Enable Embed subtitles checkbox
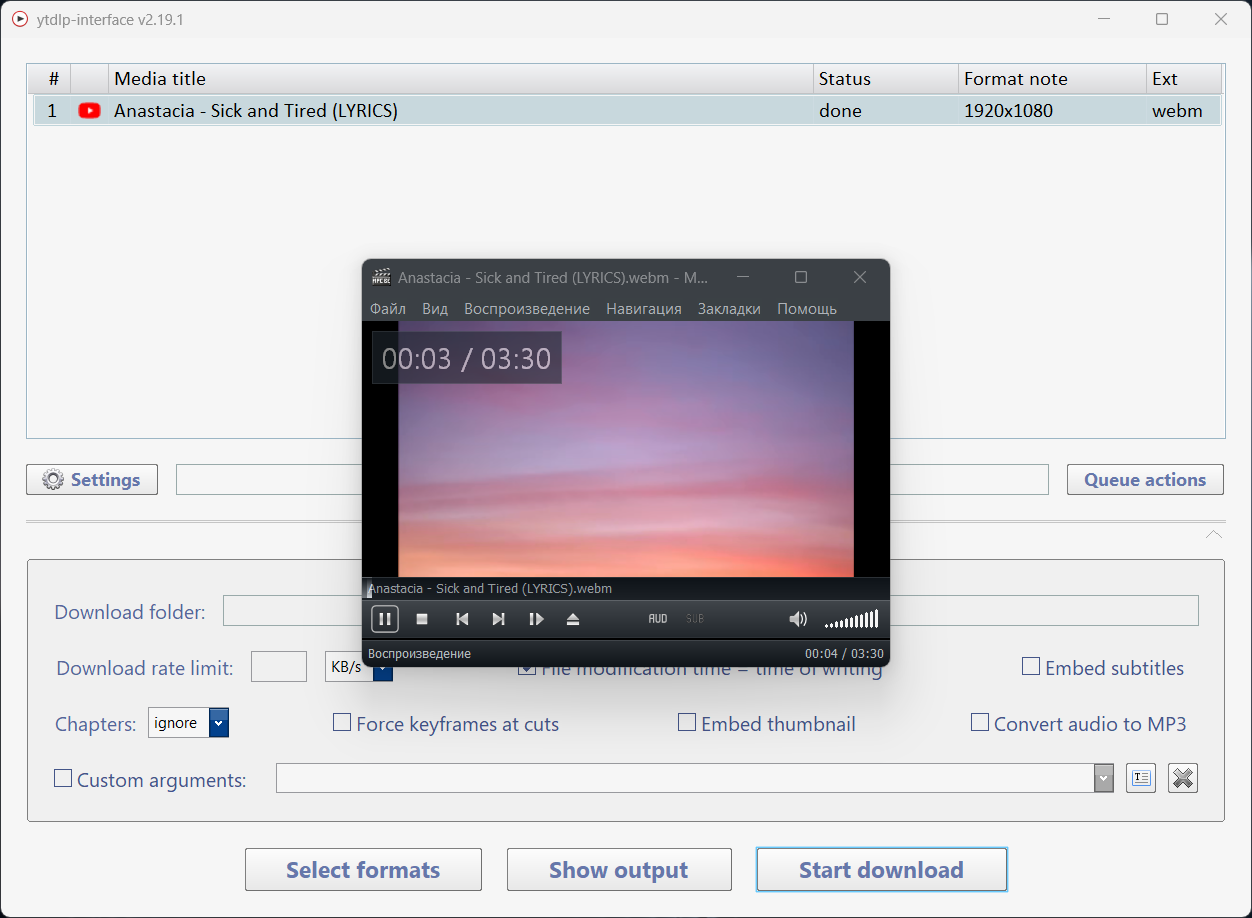The height and width of the screenshot is (918, 1252). click(x=1031, y=666)
